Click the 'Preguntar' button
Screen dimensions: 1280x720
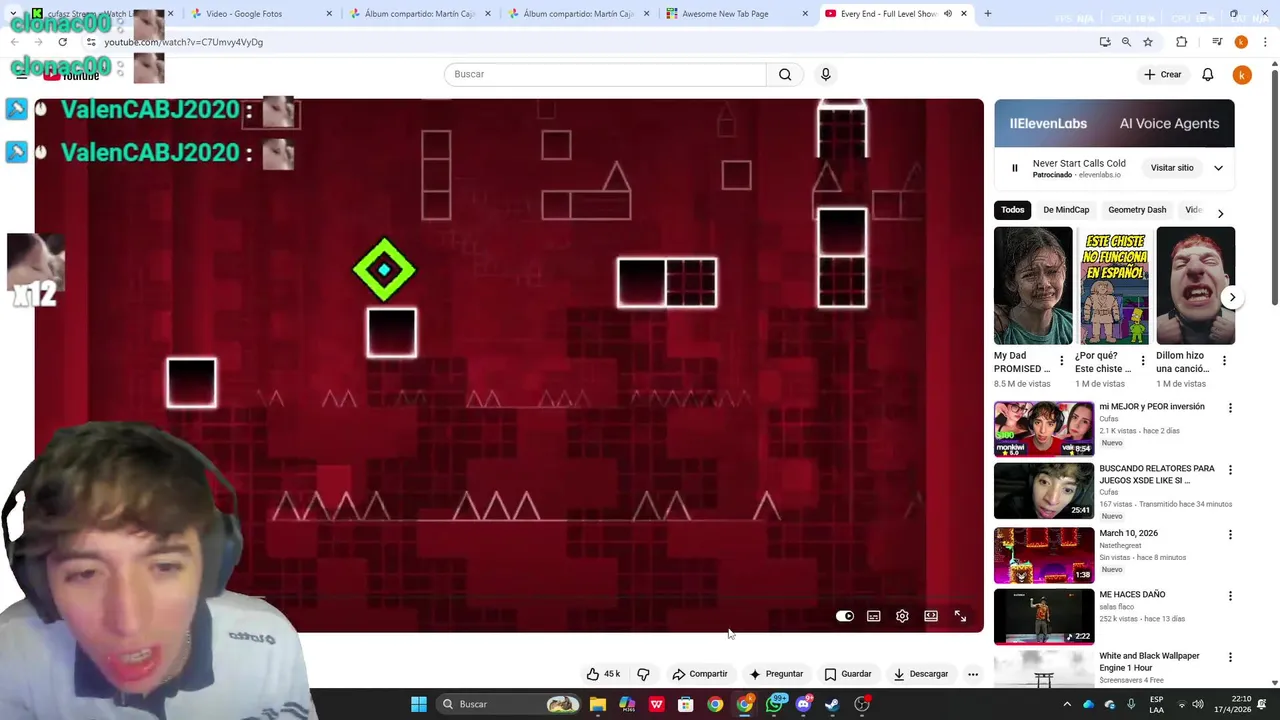coord(776,674)
